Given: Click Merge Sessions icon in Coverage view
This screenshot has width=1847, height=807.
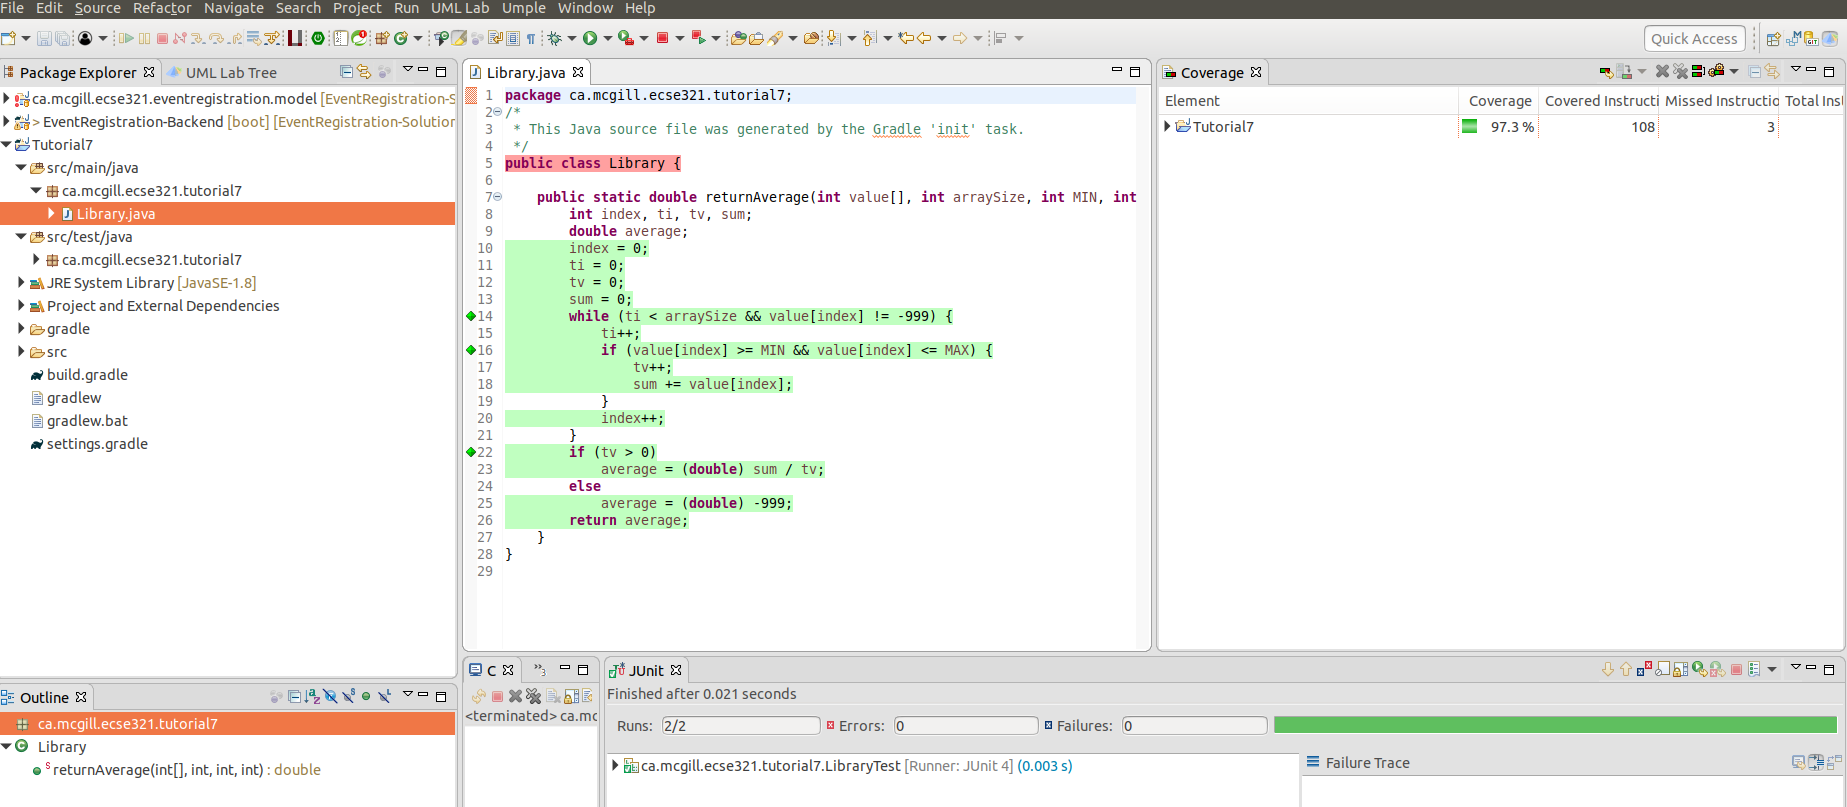Looking at the screenshot, I should [1698, 72].
